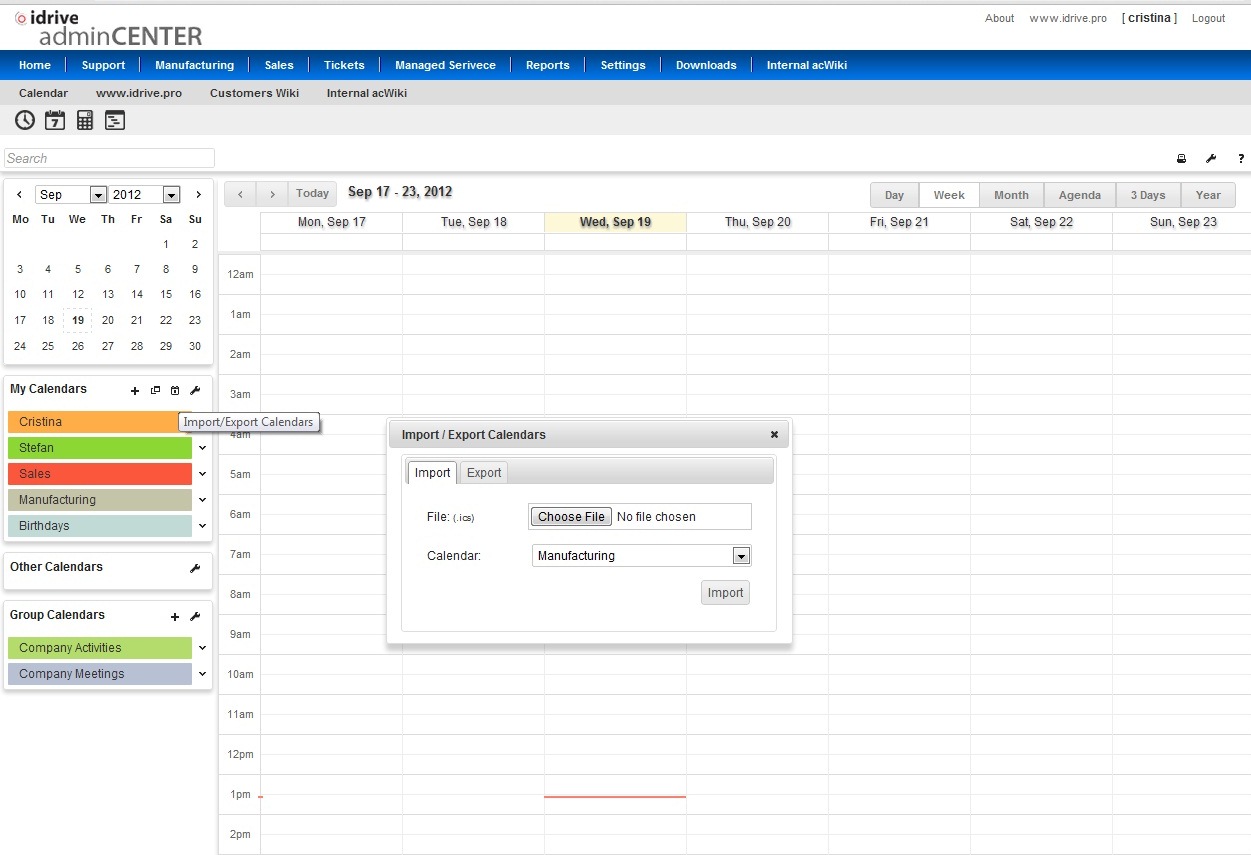The height and width of the screenshot is (855, 1251).
Task: Click the Logout link
Action: tap(1208, 18)
